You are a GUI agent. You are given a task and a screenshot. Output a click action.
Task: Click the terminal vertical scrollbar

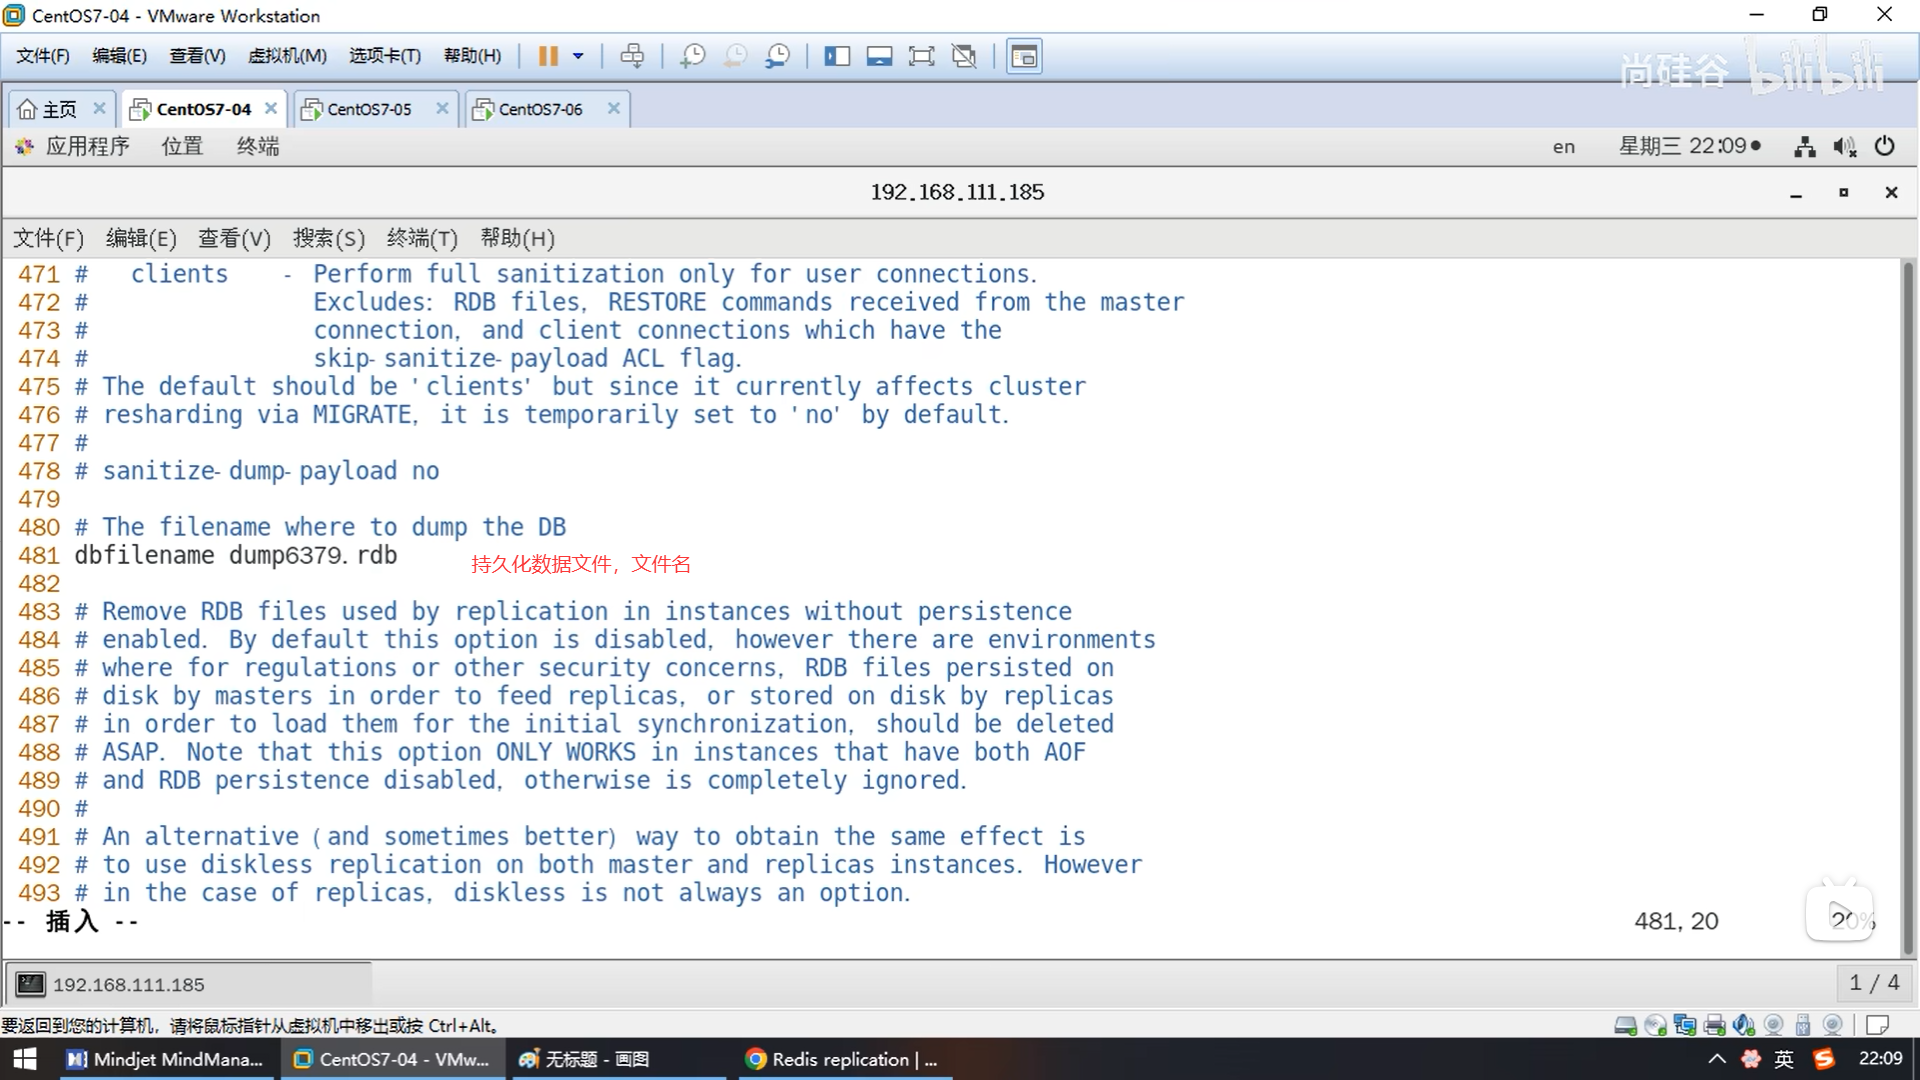click(x=1908, y=600)
